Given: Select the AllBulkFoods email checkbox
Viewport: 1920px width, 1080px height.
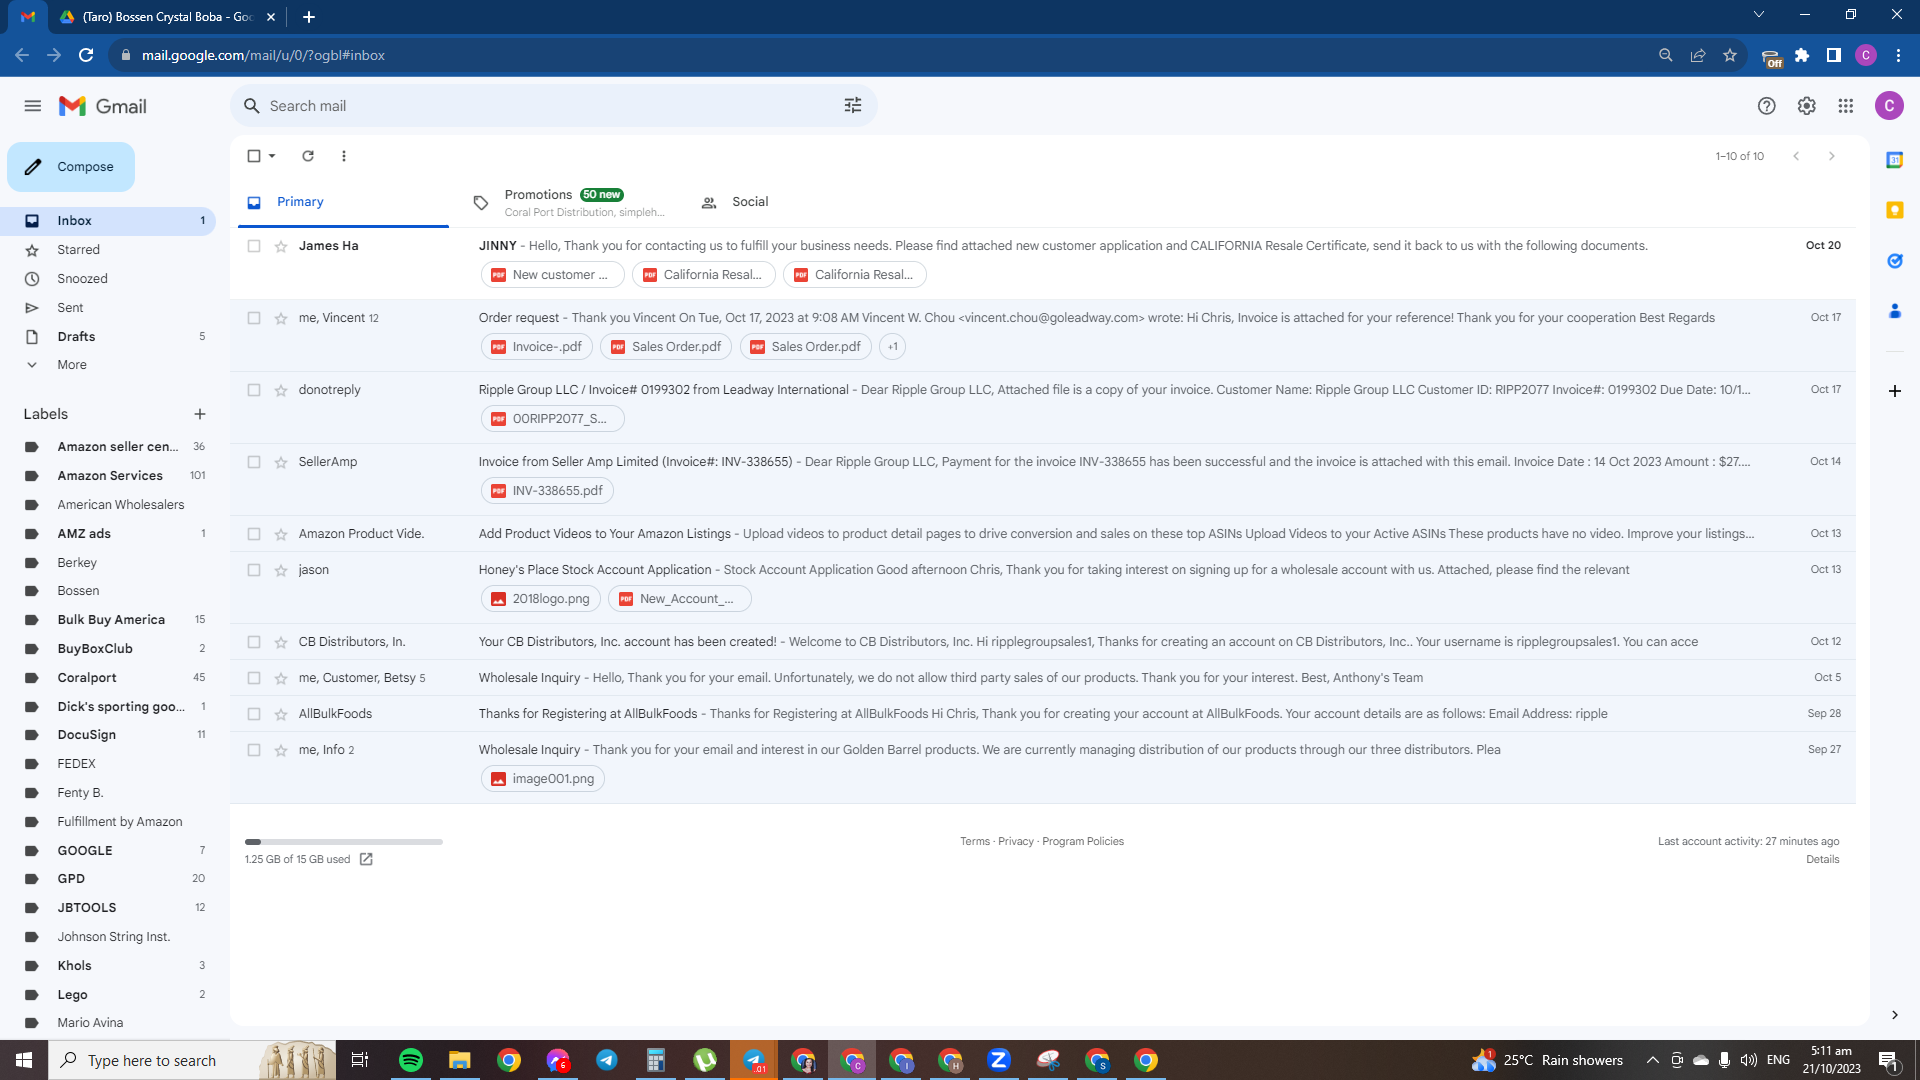Looking at the screenshot, I should [254, 714].
